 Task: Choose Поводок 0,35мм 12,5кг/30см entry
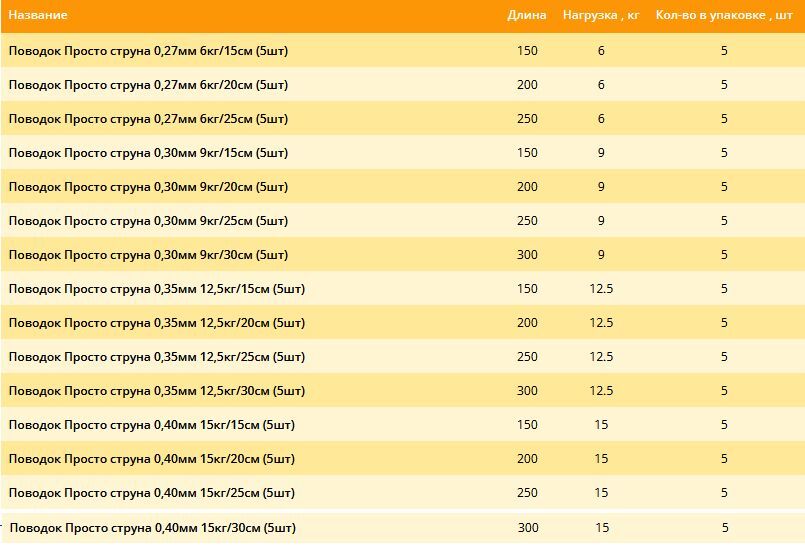(x=402, y=390)
